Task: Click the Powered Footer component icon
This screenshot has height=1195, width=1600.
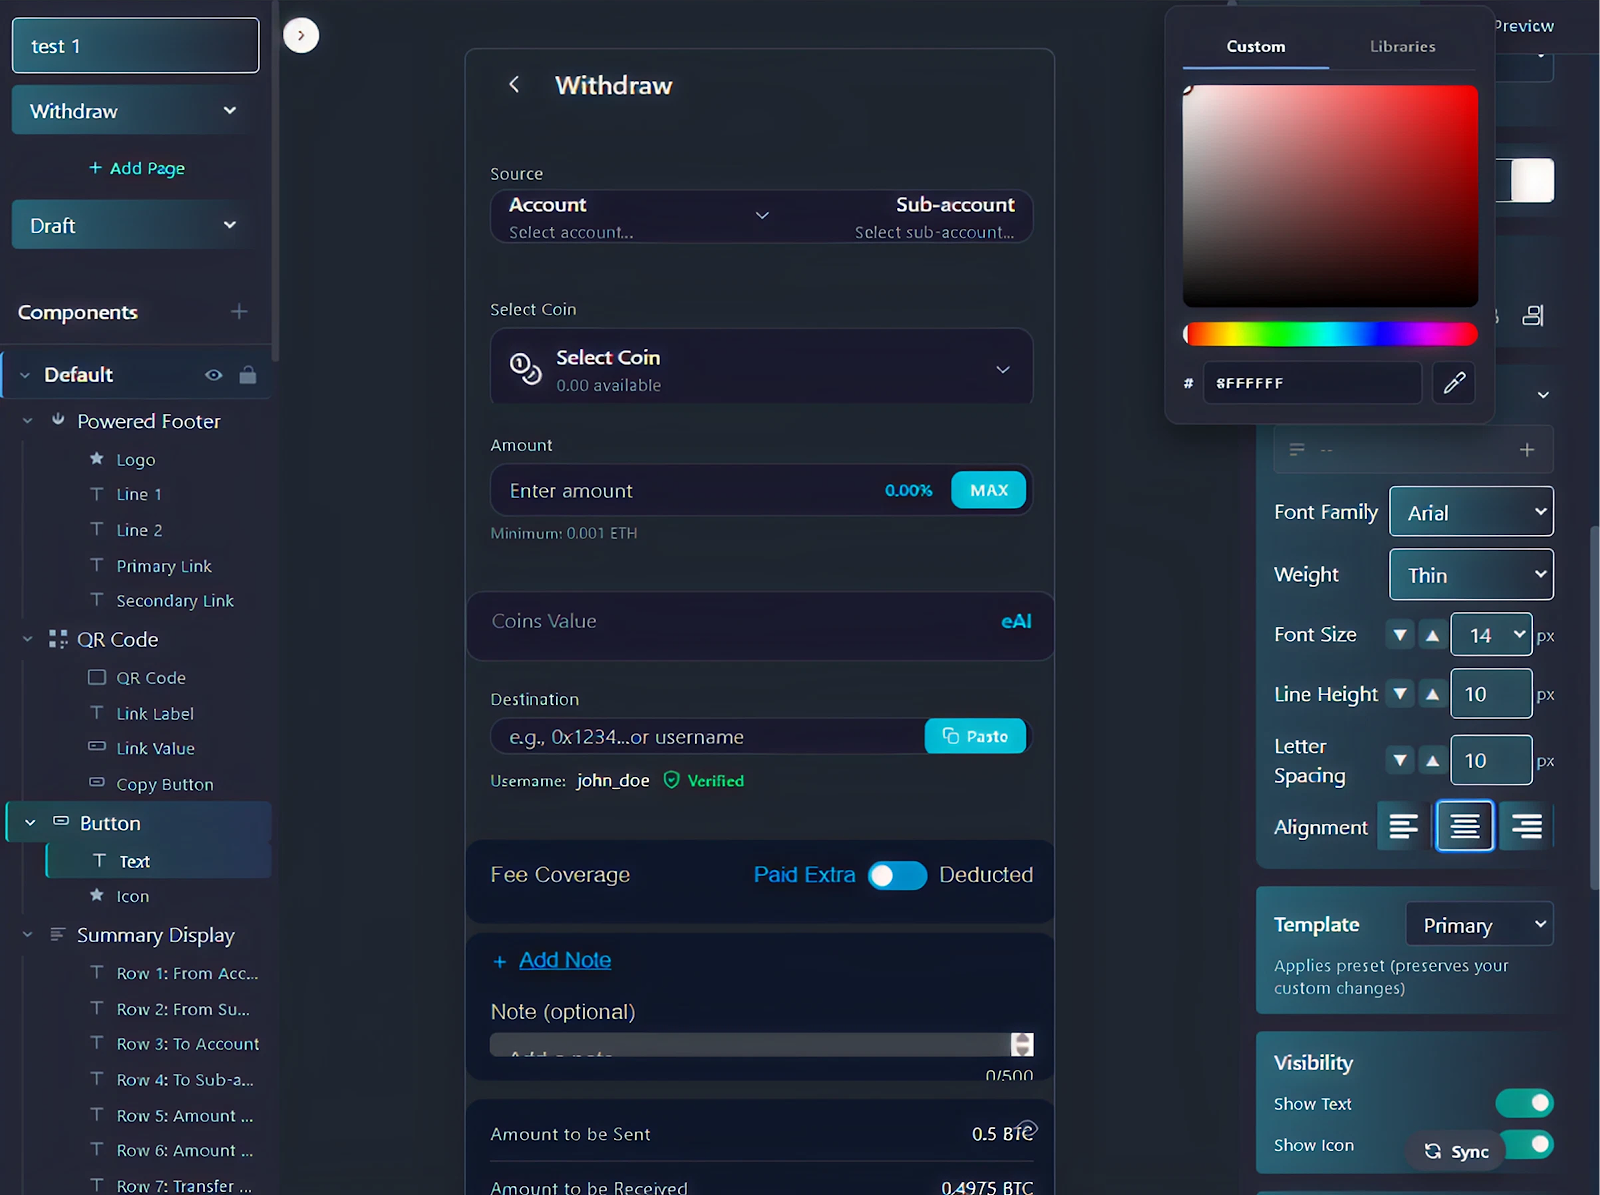Action: click(x=58, y=420)
